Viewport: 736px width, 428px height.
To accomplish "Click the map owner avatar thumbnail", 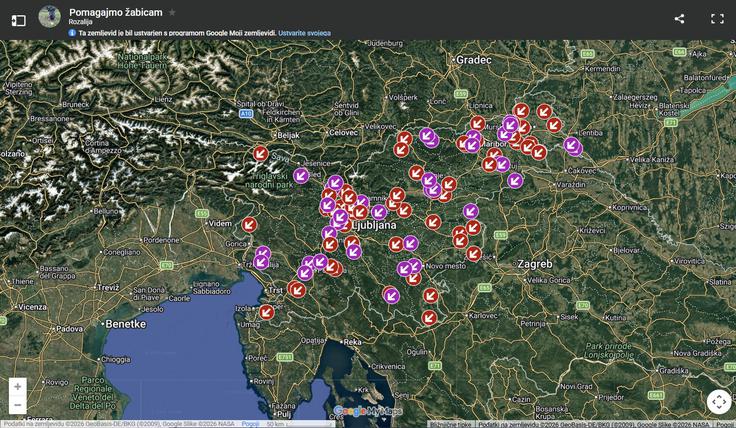I will [49, 16].
